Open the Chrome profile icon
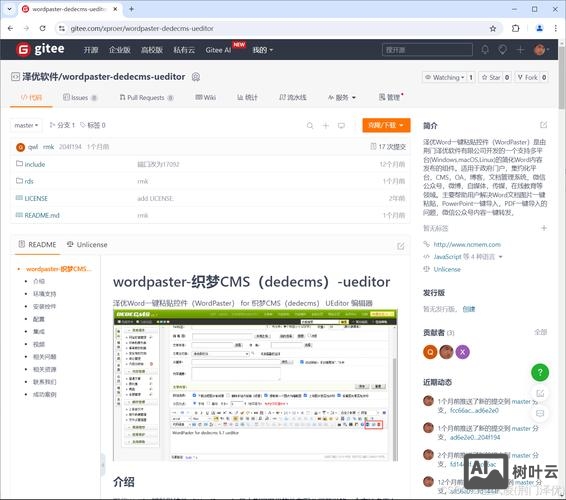The height and width of the screenshot is (500, 566). (539, 29)
